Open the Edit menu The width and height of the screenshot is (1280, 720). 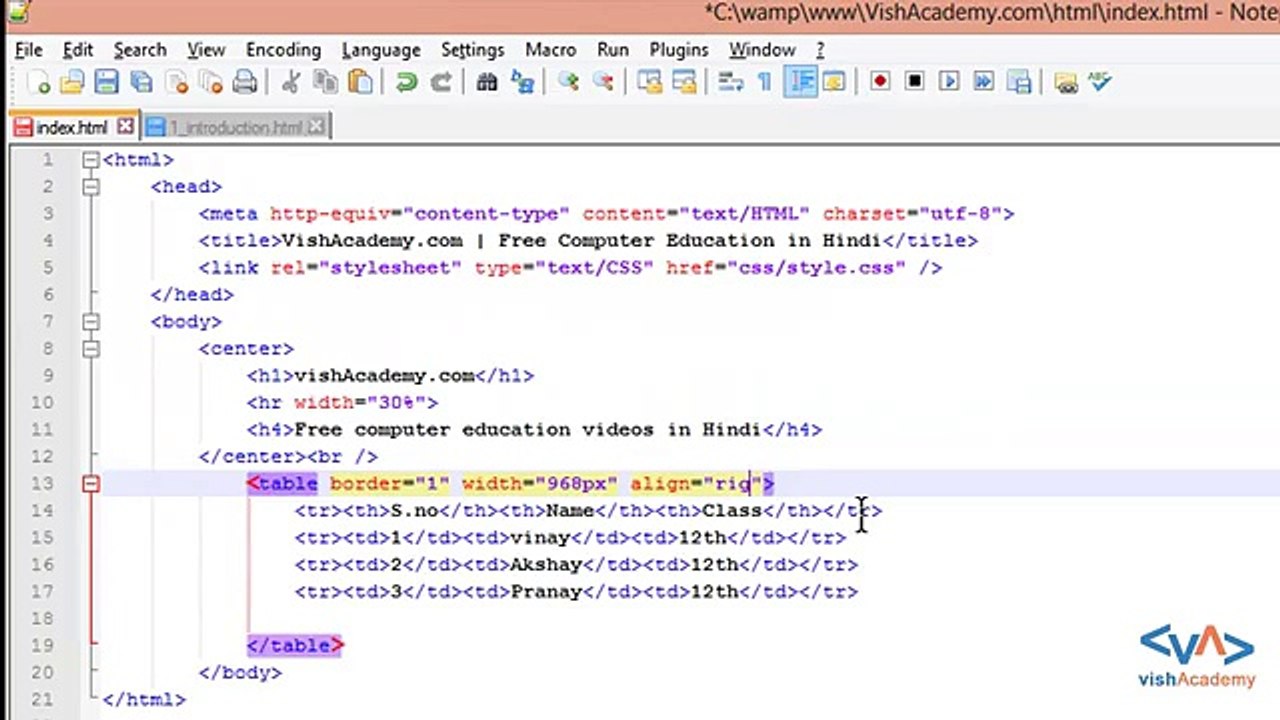point(77,49)
